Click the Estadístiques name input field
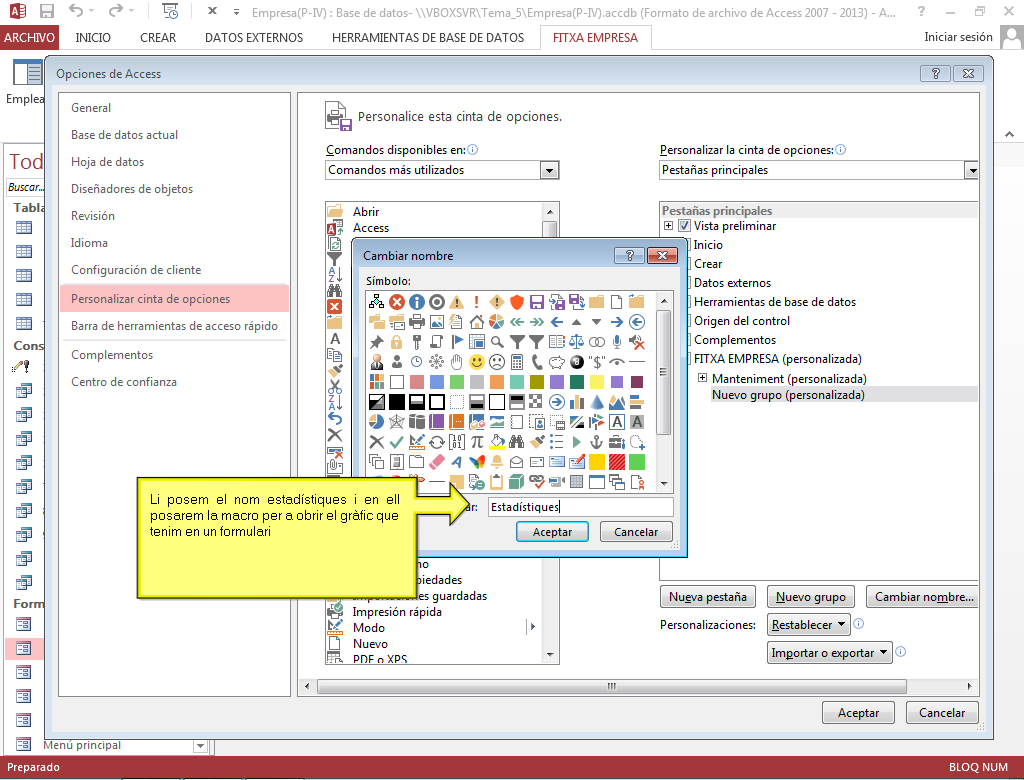1024x780 pixels. (581, 507)
